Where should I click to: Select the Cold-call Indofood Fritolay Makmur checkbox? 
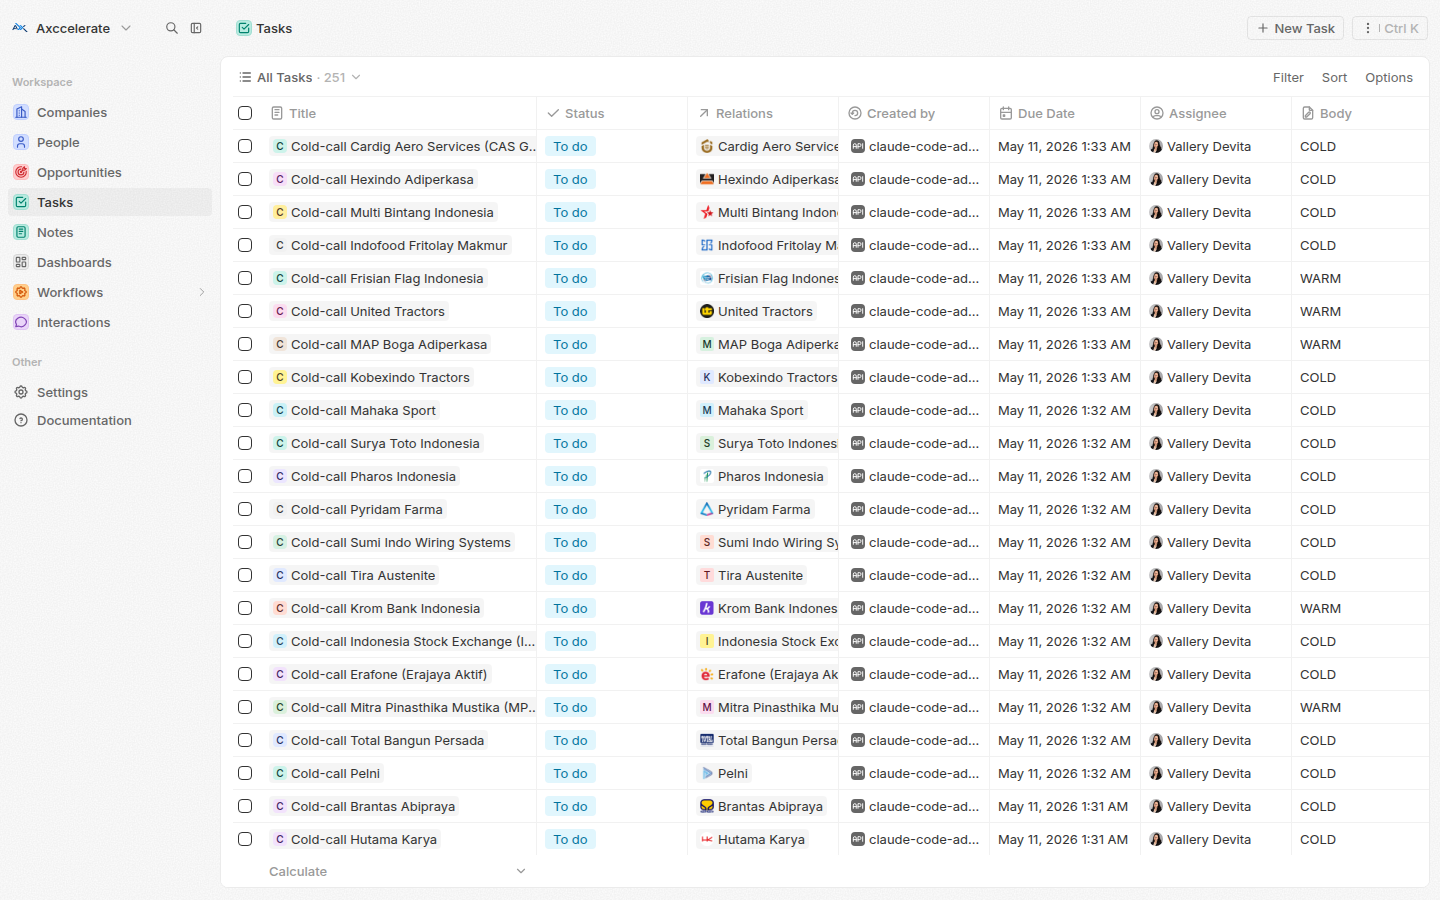245,245
